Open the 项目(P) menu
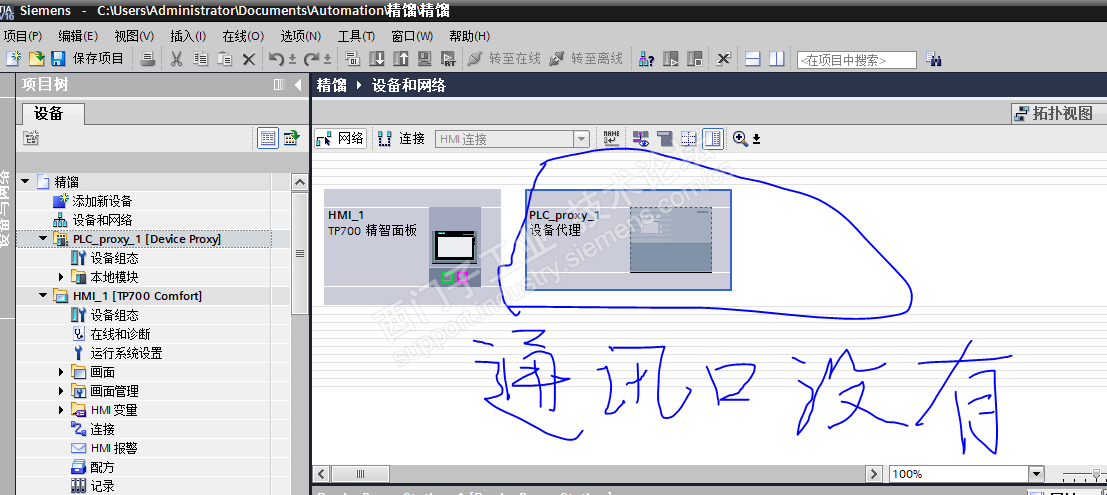Screen dimensions: 1107x495 (x=23, y=36)
